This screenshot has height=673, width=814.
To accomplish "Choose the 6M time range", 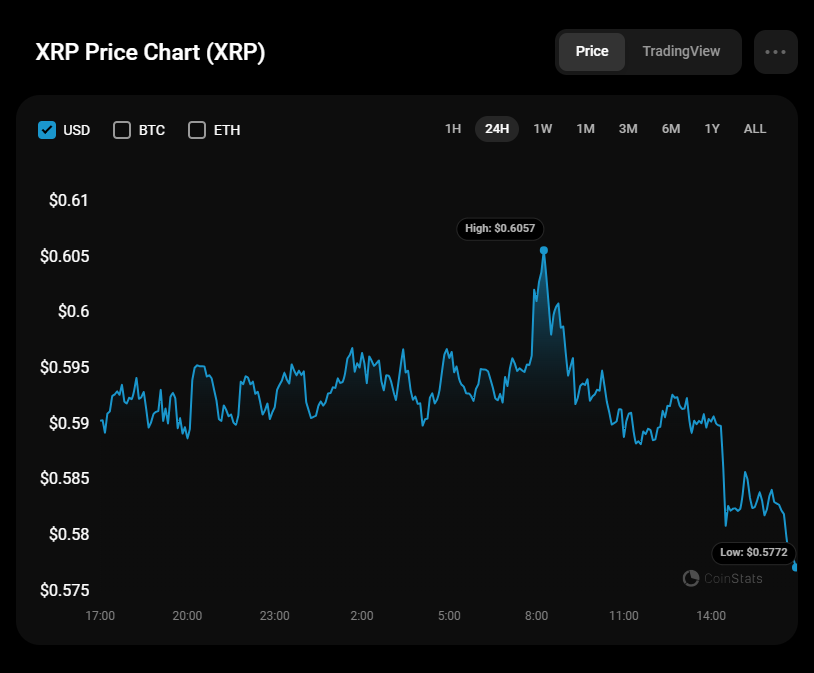I will [671, 129].
